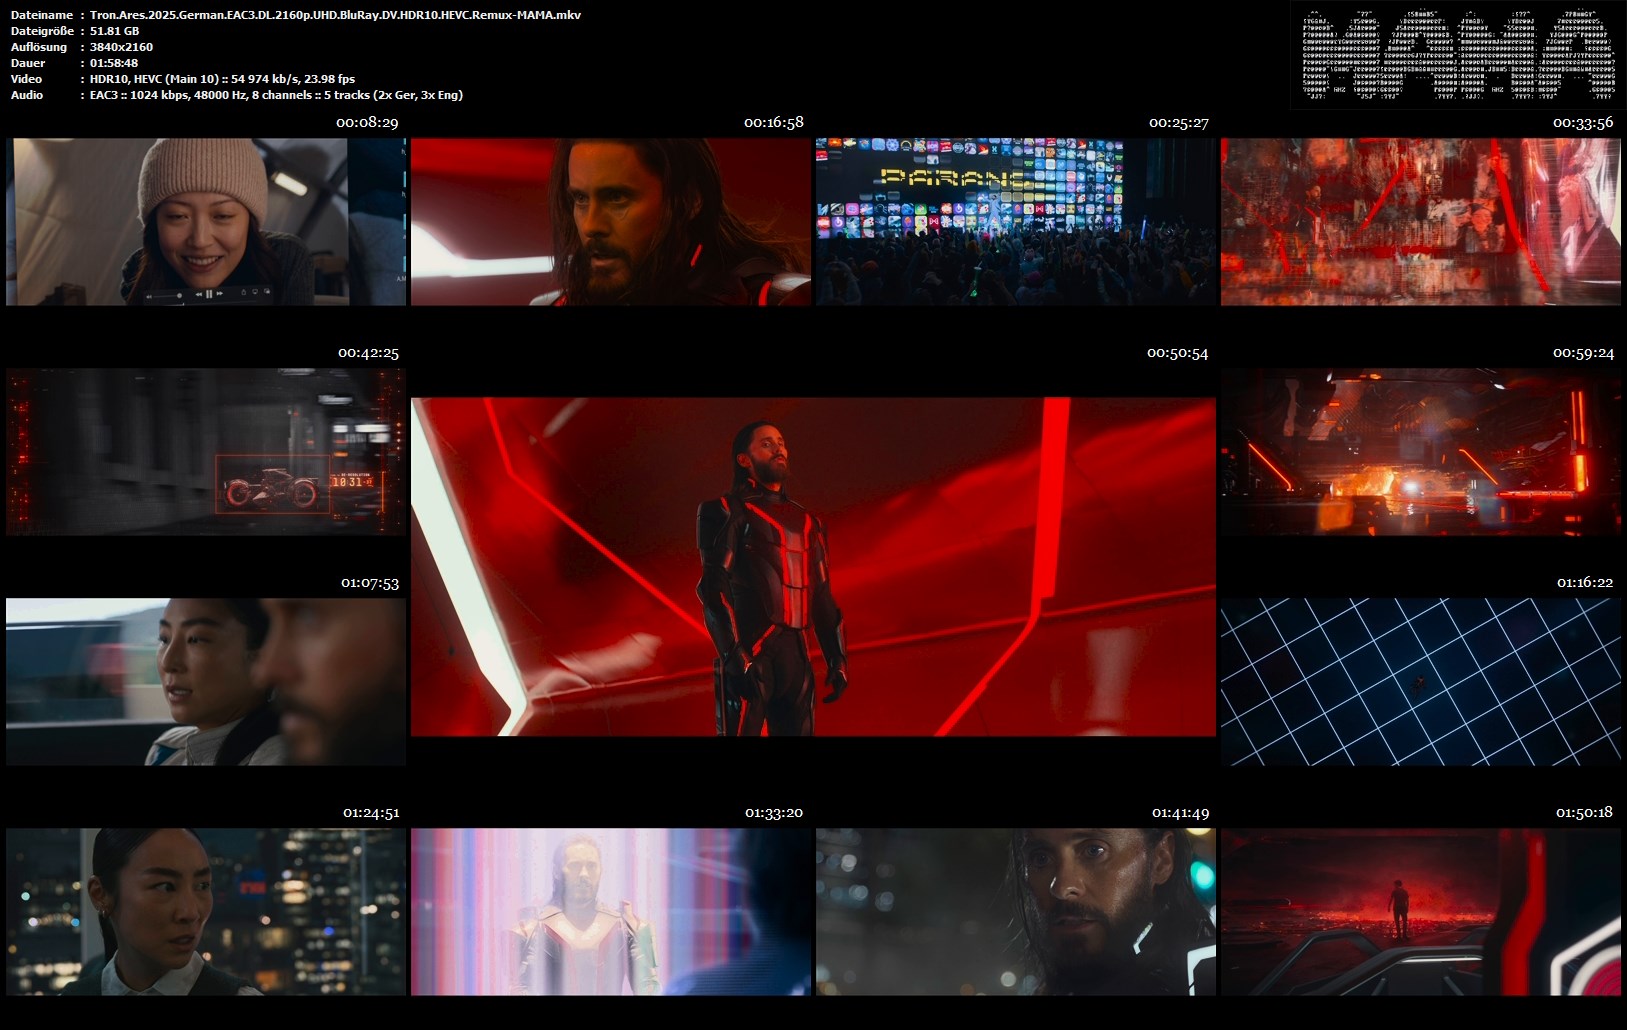
Task: Open the red landscape thumbnail at 01:50:18
Action: click(x=1421, y=912)
